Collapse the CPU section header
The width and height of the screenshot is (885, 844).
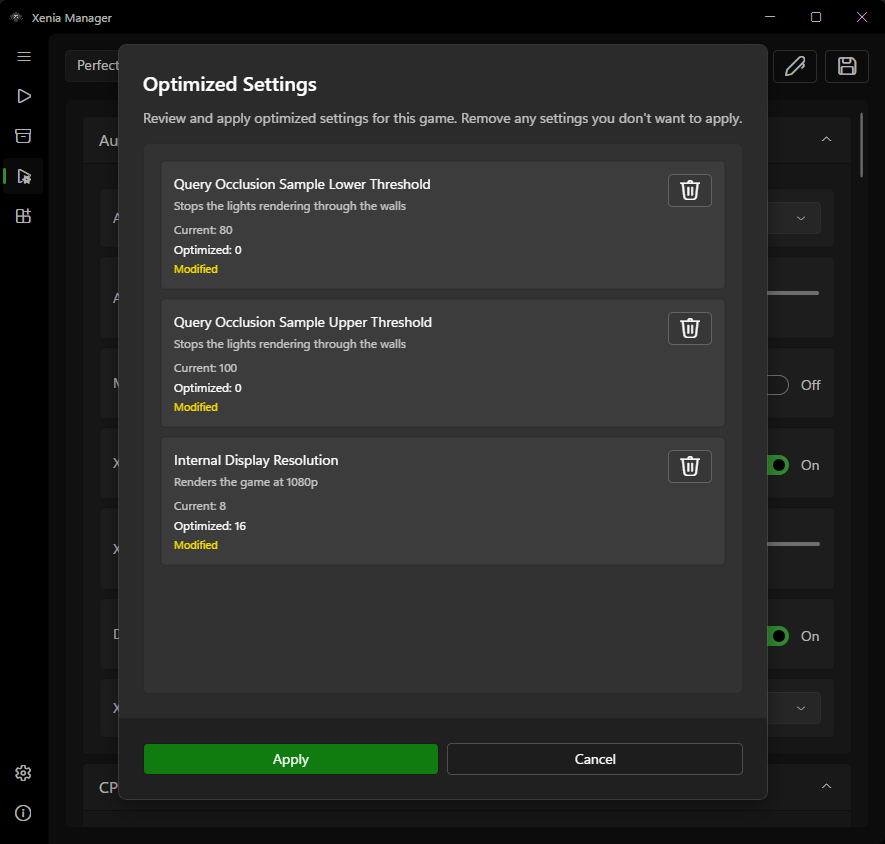point(826,788)
